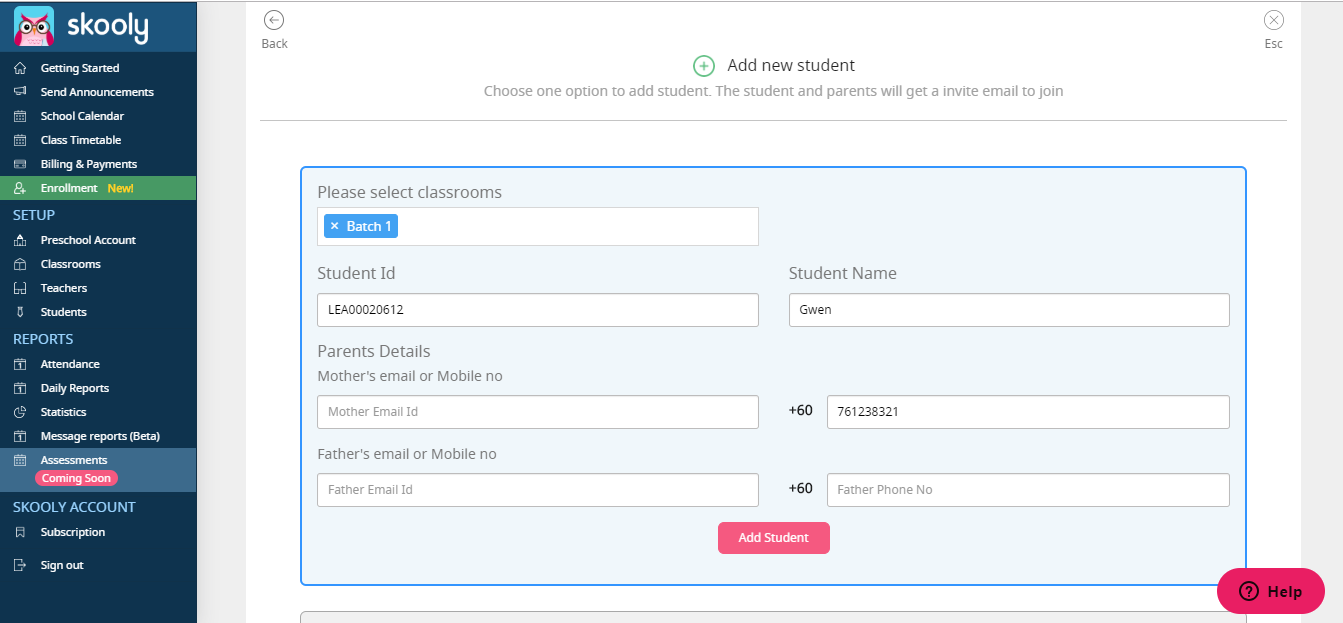The height and width of the screenshot is (623, 1343).
Task: Click the Sign out arrow icon
Action: tap(20, 565)
